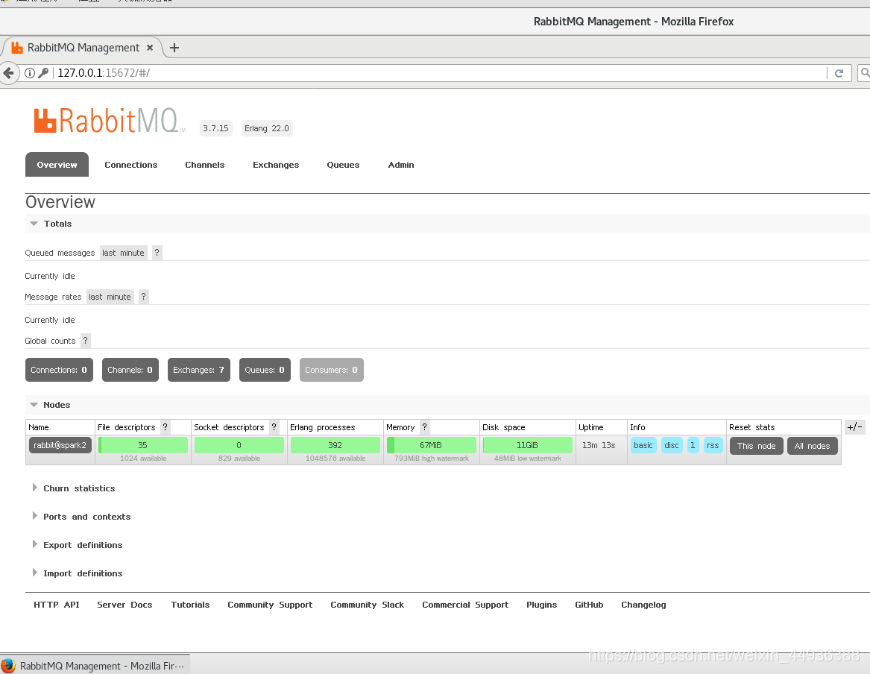Click the Firefox back arrow button

pos(8,73)
